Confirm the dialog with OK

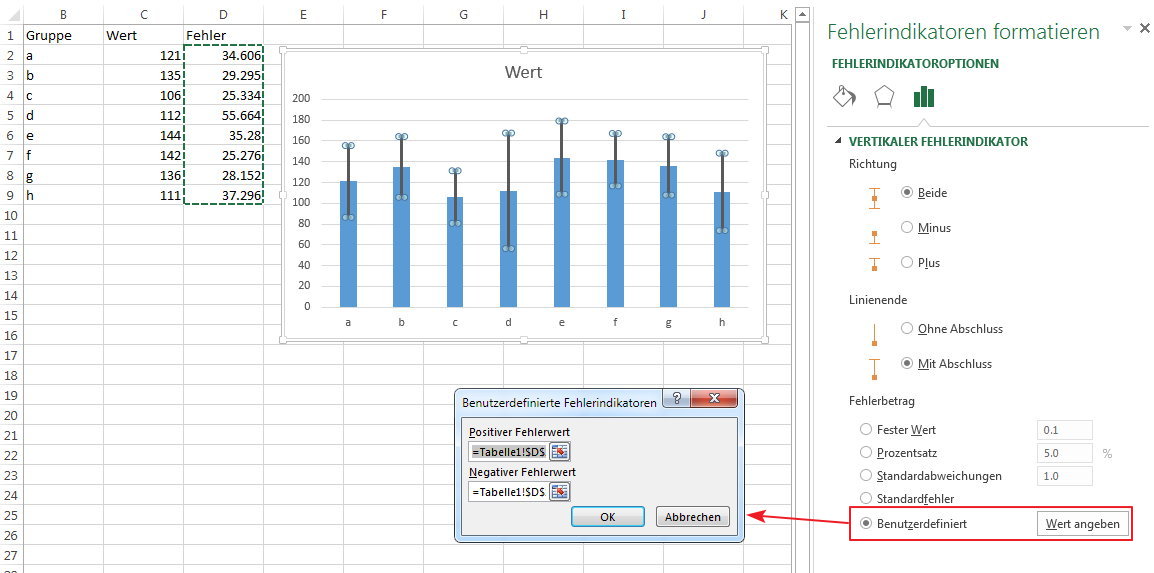pos(607,516)
